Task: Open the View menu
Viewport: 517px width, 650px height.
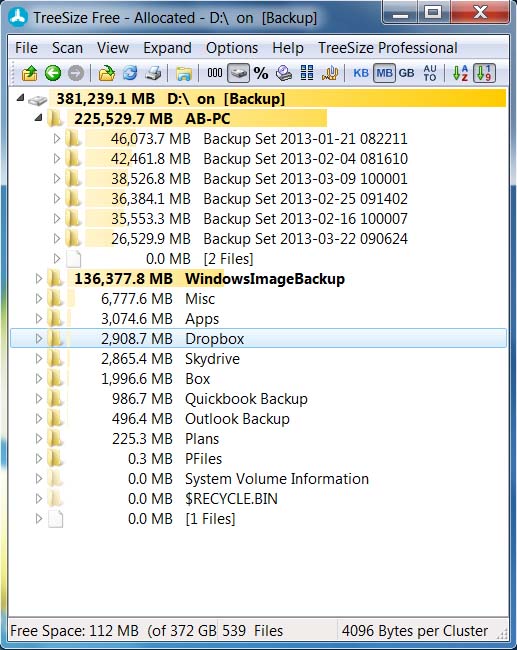Action: (113, 48)
